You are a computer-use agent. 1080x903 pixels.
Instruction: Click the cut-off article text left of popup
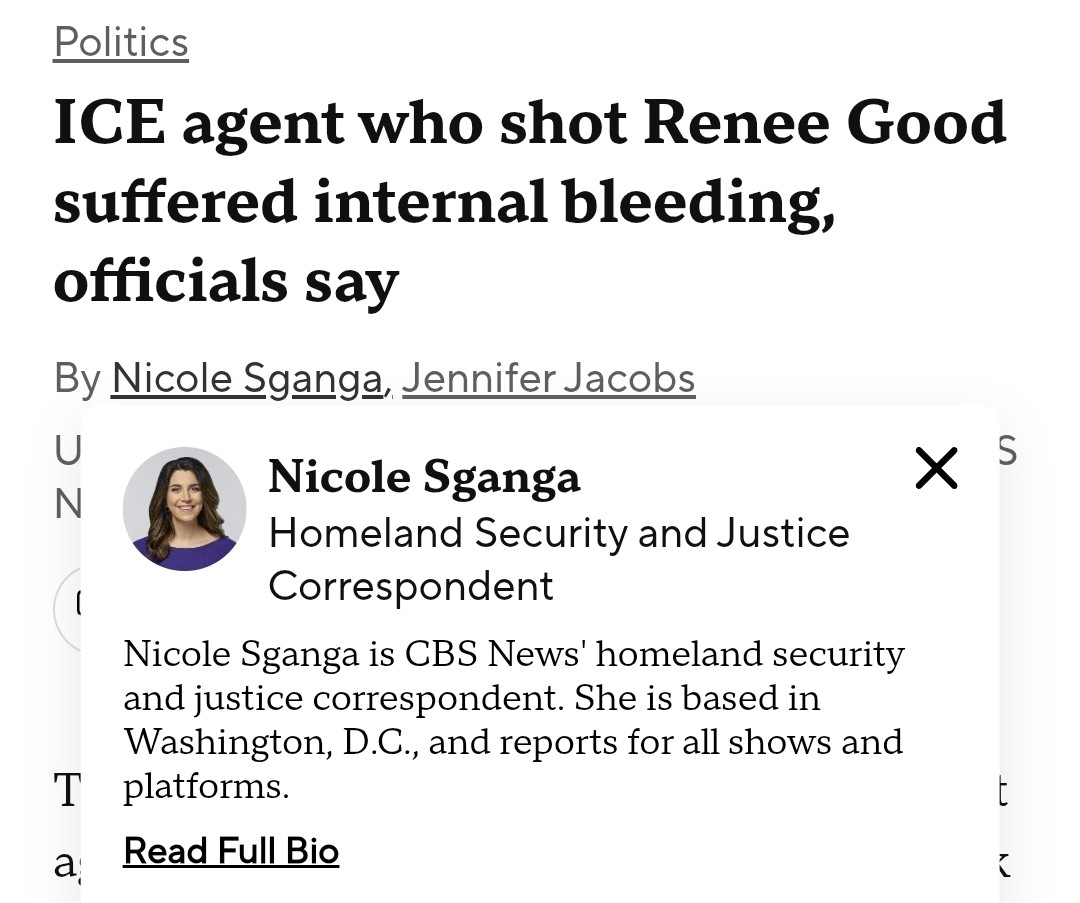(x=66, y=790)
